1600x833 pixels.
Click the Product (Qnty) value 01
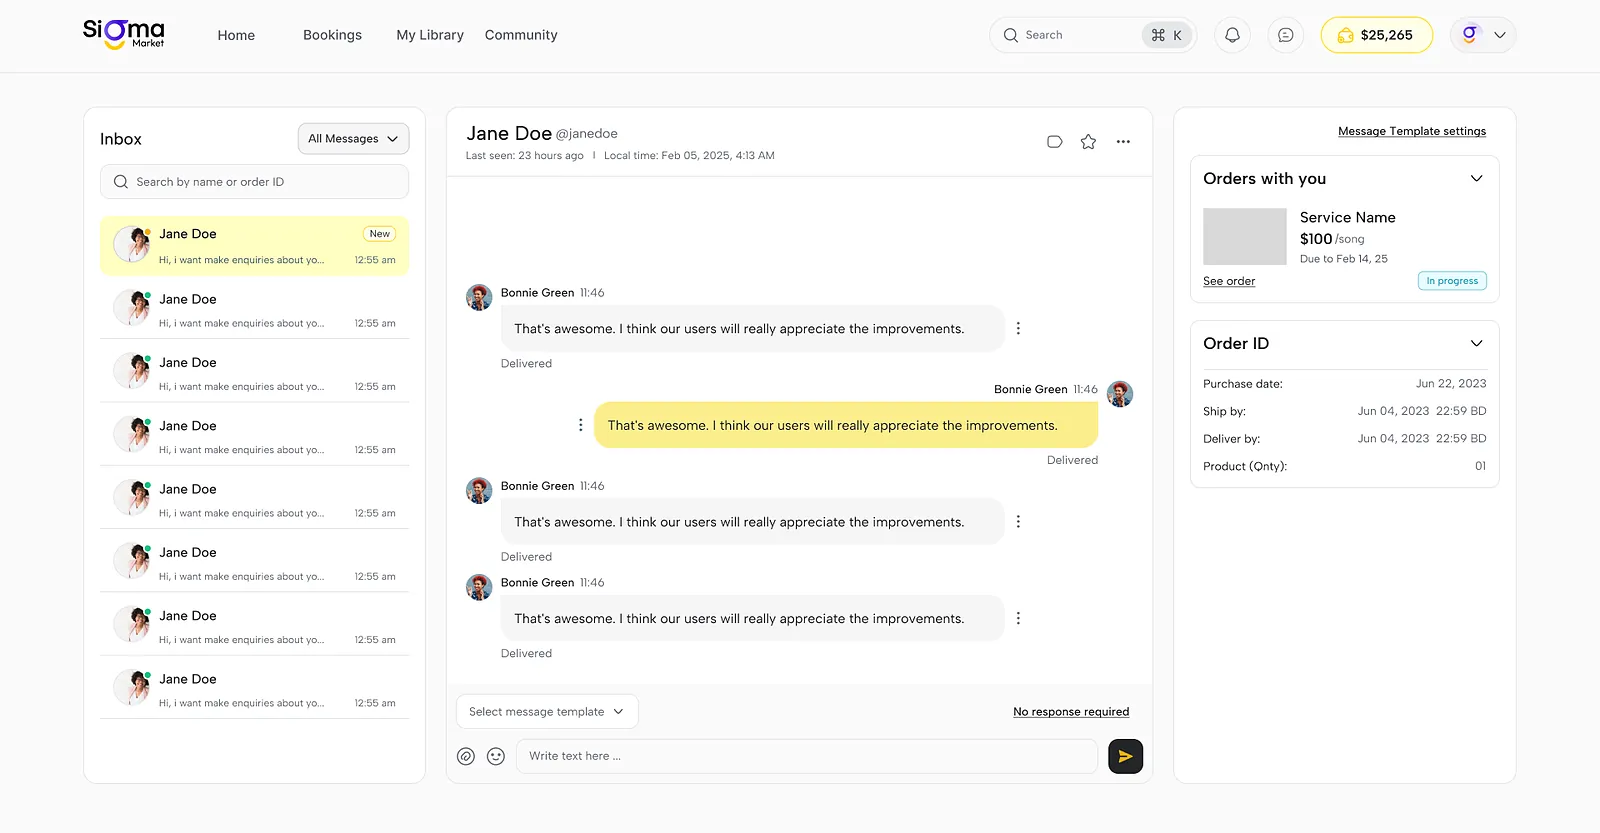pos(1480,466)
